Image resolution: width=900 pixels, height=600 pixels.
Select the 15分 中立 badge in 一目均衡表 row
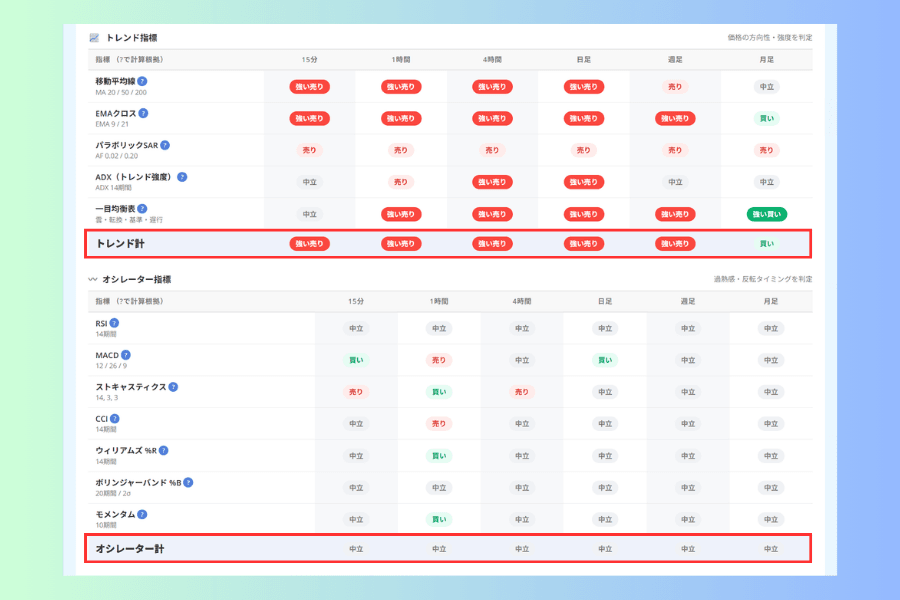(x=309, y=214)
